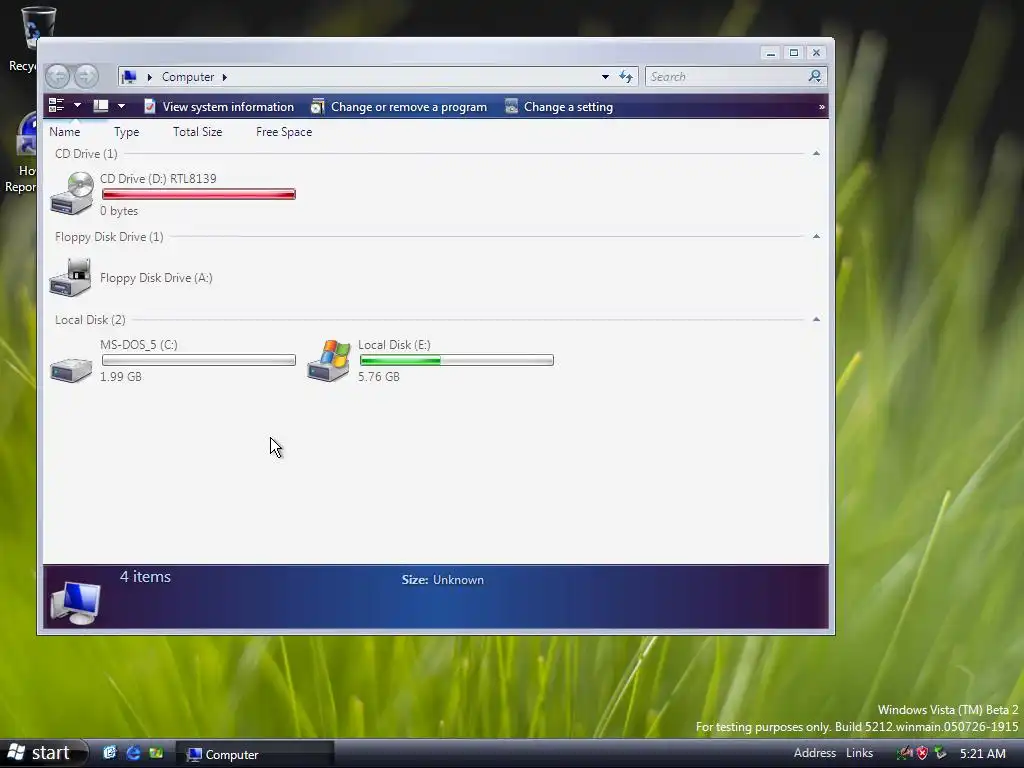The width and height of the screenshot is (1024, 768).
Task: Click the first quick launch icon beside start
Action: click(110, 753)
